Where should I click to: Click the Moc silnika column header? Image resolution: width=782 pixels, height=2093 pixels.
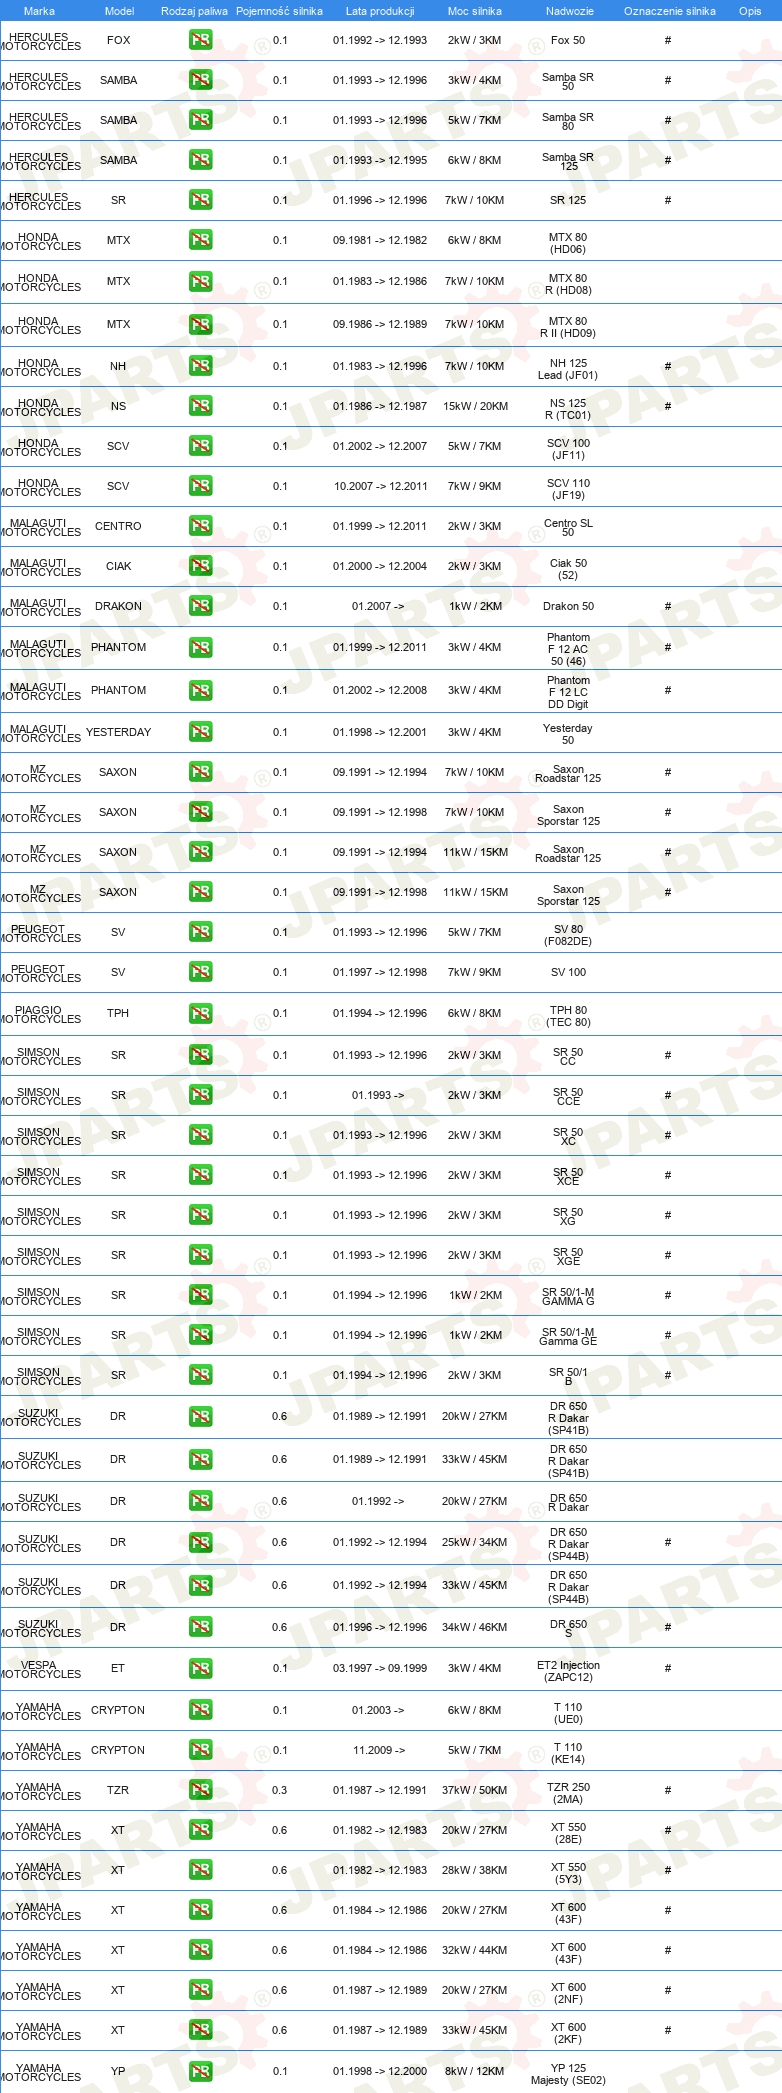click(474, 11)
